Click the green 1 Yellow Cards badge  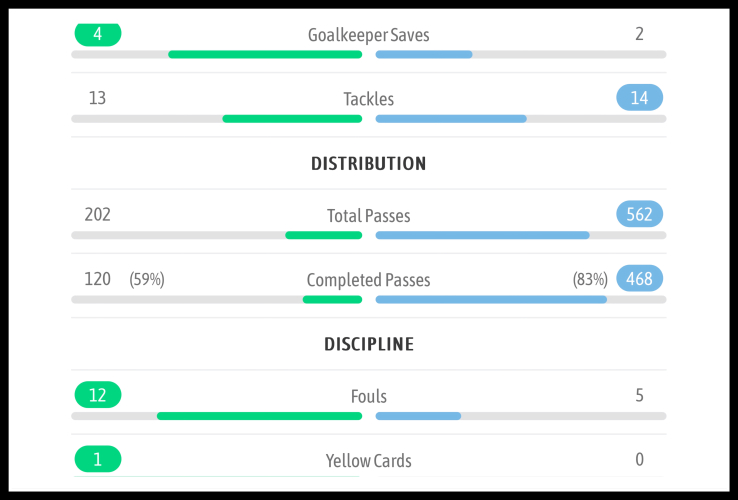coord(98,460)
